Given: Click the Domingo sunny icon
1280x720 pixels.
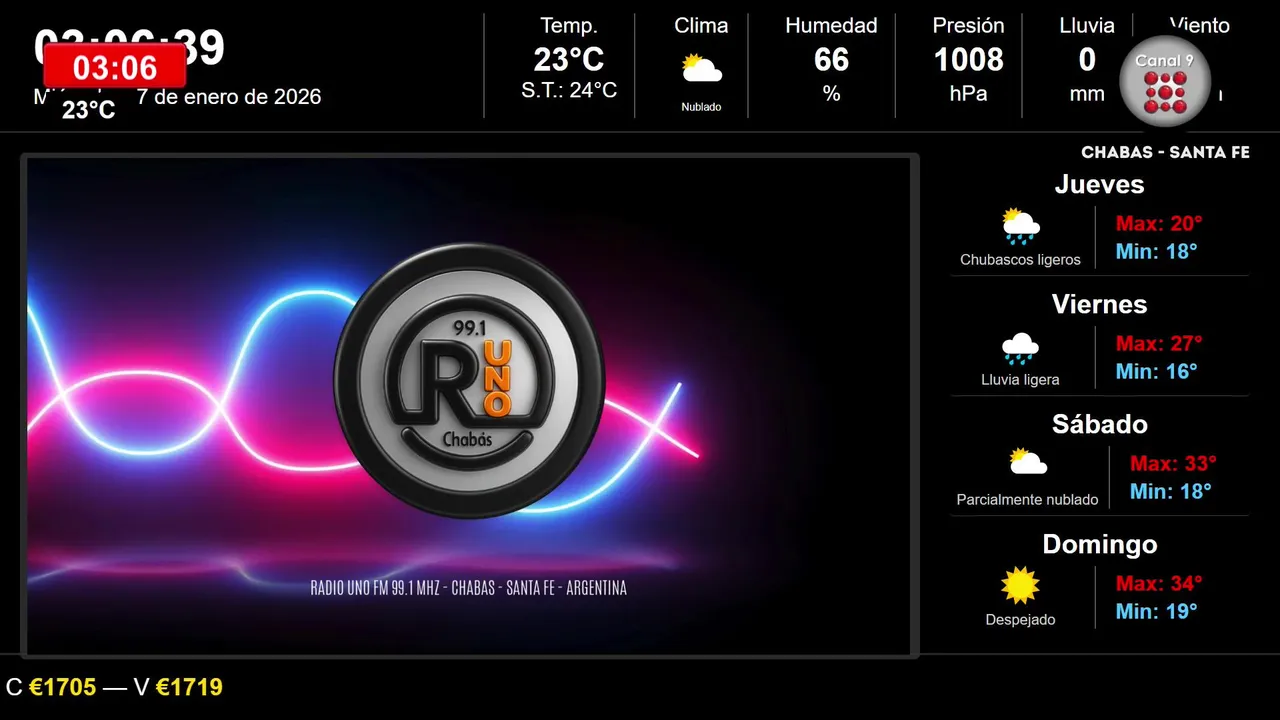Looking at the screenshot, I should [x=1020, y=586].
